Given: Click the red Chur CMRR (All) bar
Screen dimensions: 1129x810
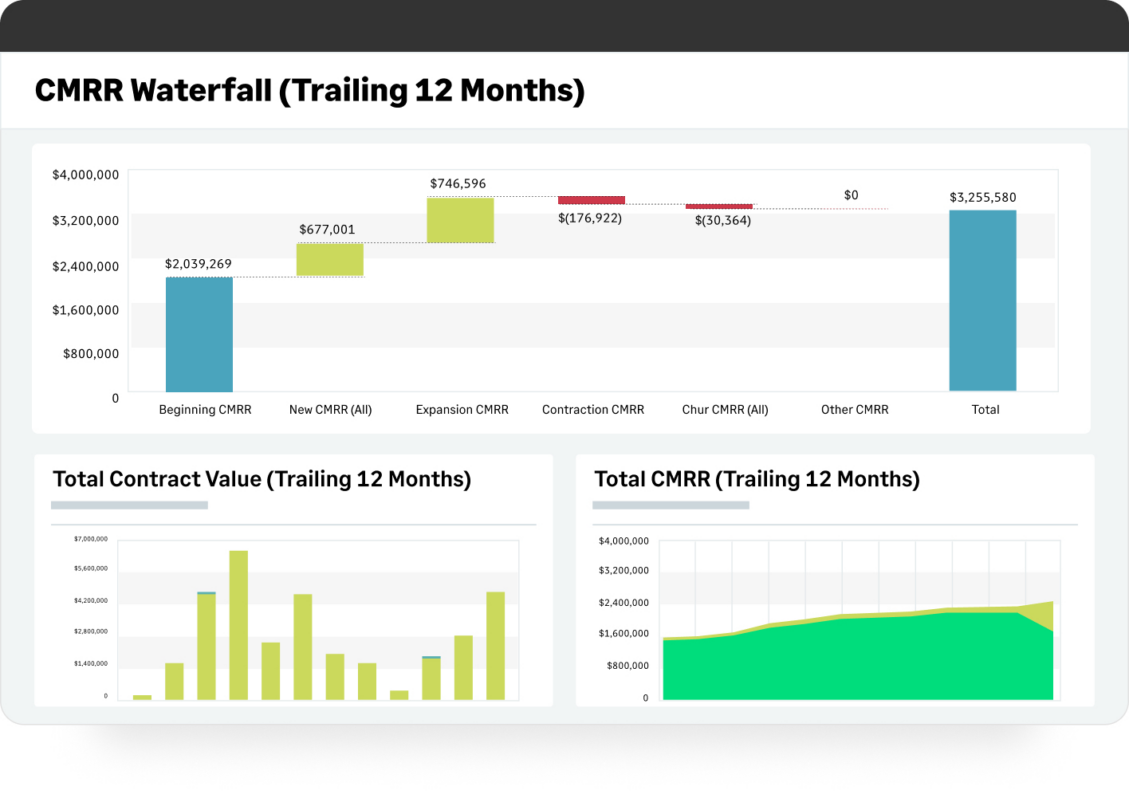Looking at the screenshot, I should coord(719,207).
